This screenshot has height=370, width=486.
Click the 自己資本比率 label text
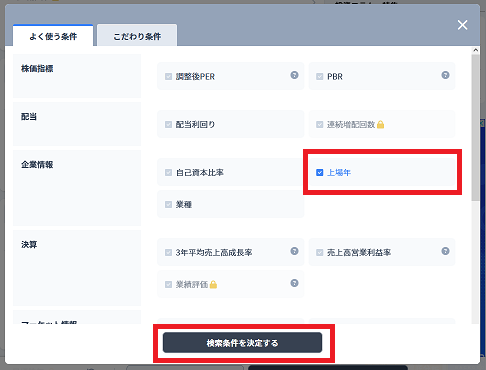pyautogui.click(x=200, y=173)
